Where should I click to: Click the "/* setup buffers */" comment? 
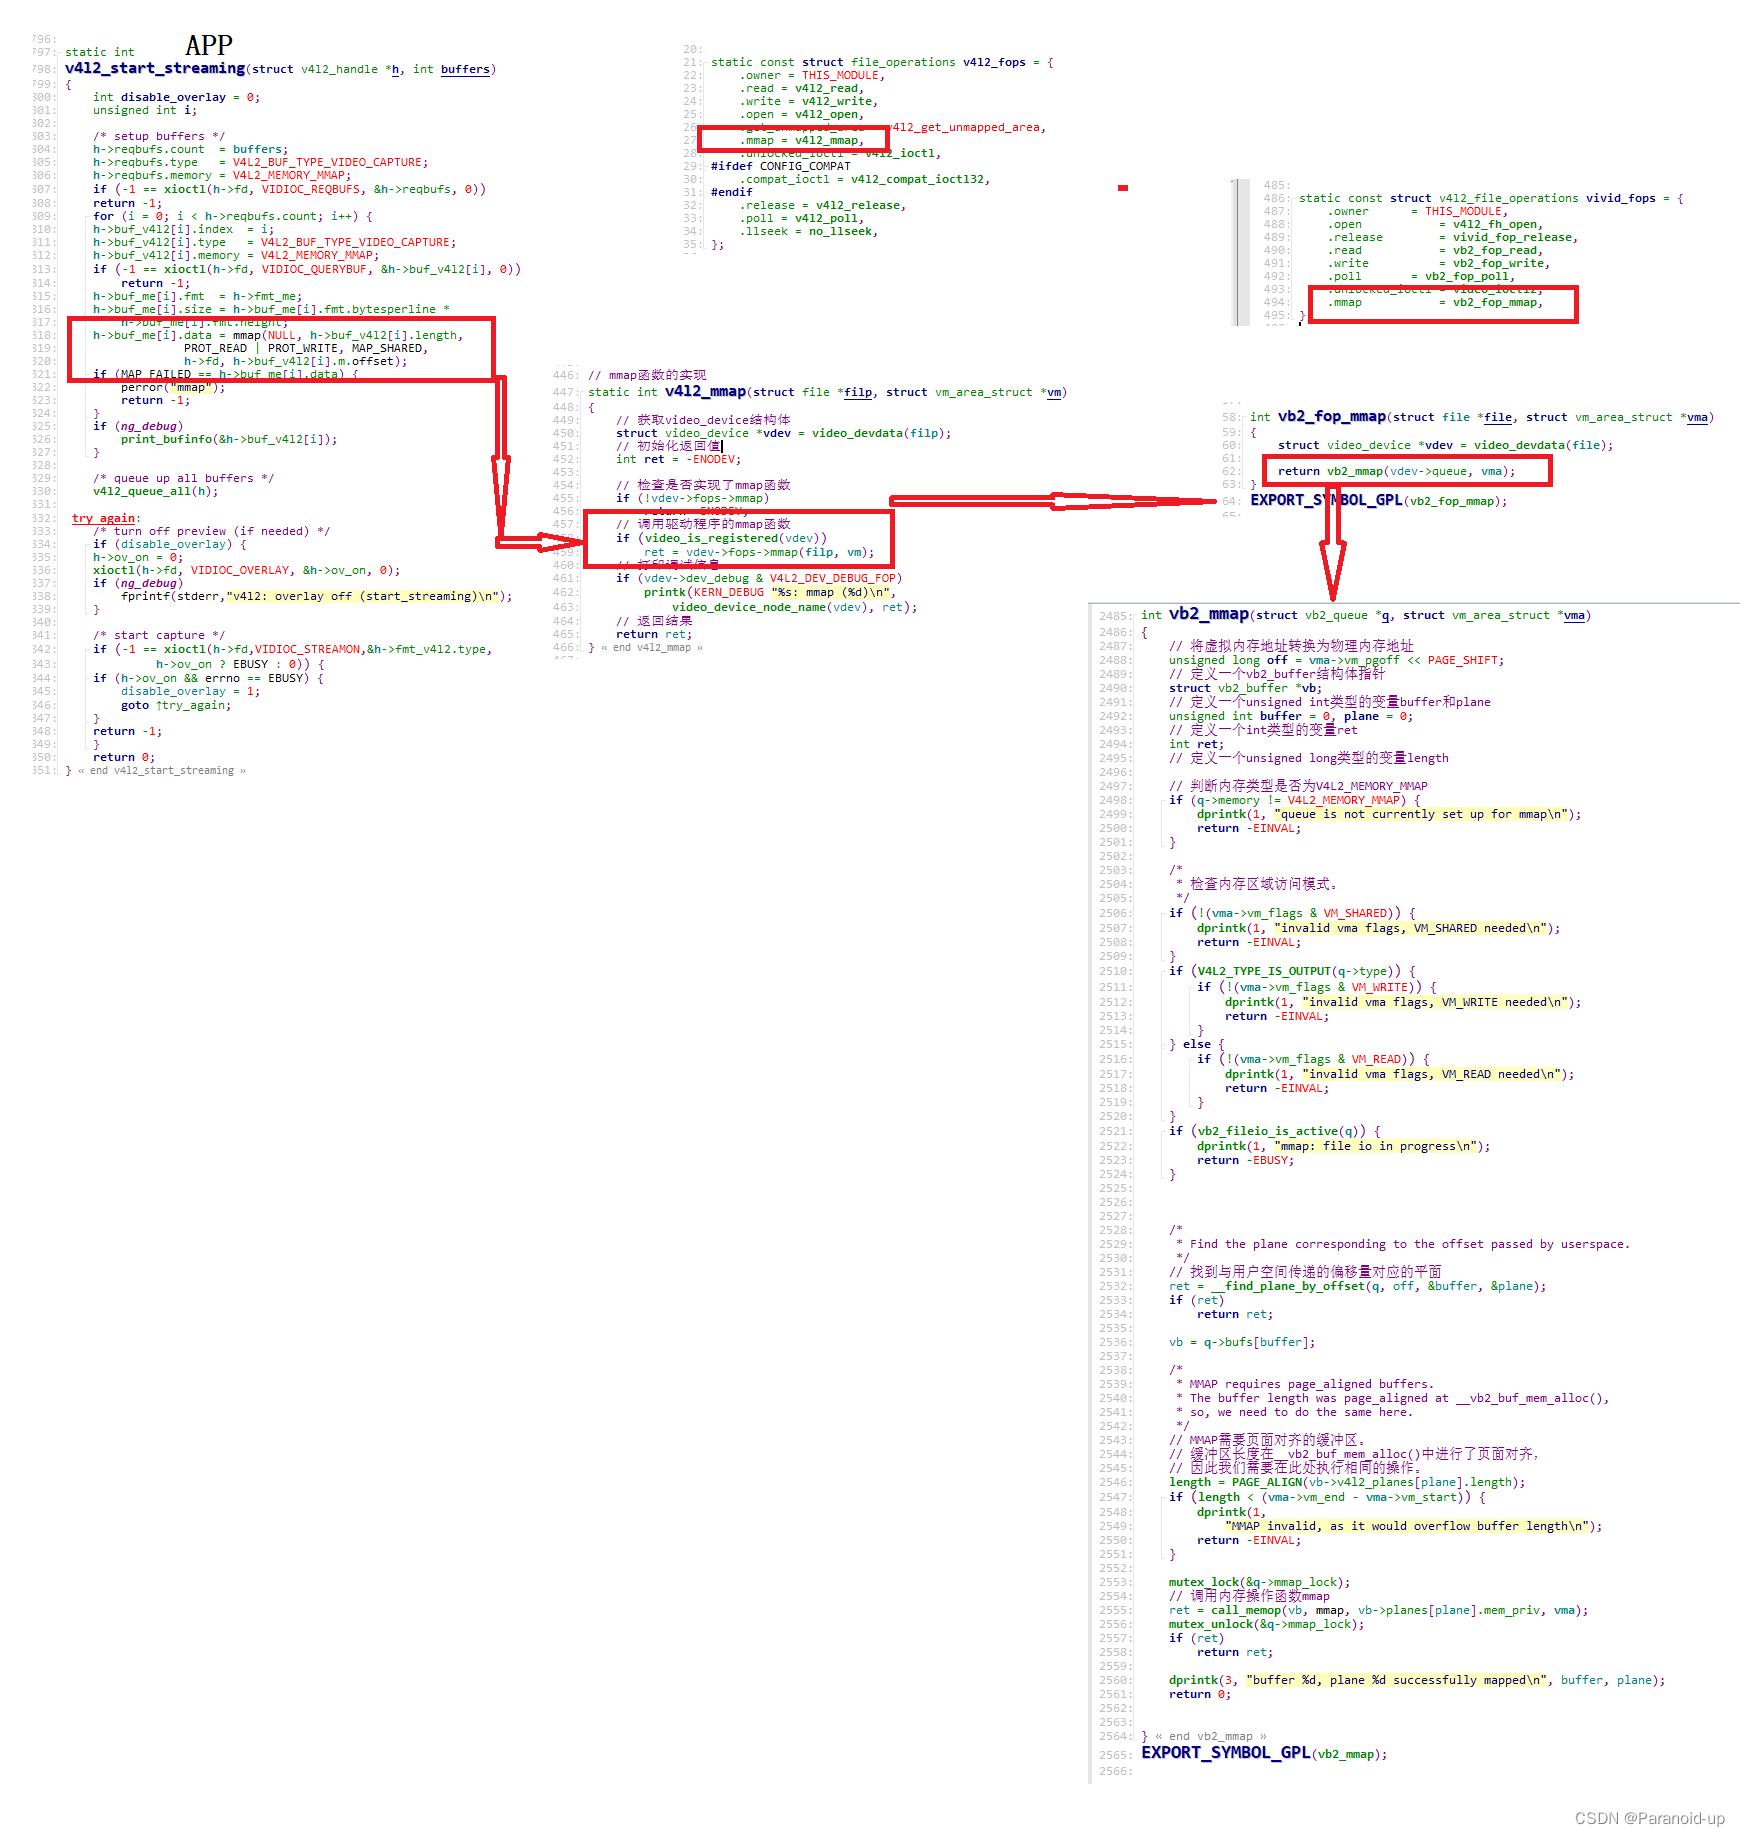point(159,136)
